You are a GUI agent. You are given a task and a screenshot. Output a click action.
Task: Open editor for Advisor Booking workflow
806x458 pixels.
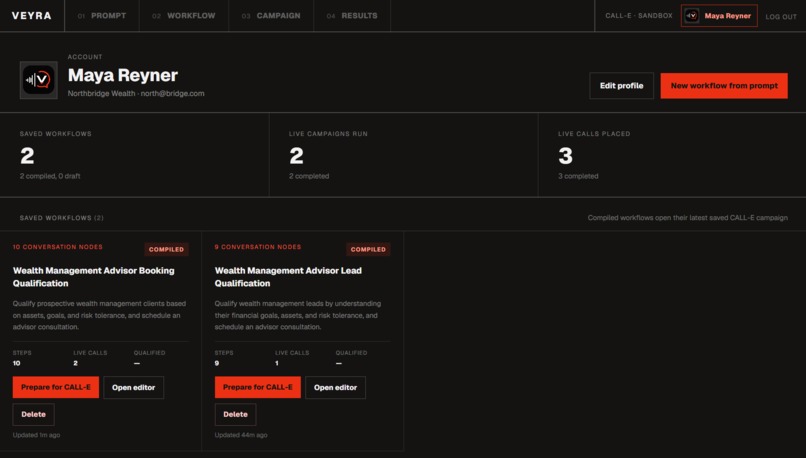pos(134,388)
